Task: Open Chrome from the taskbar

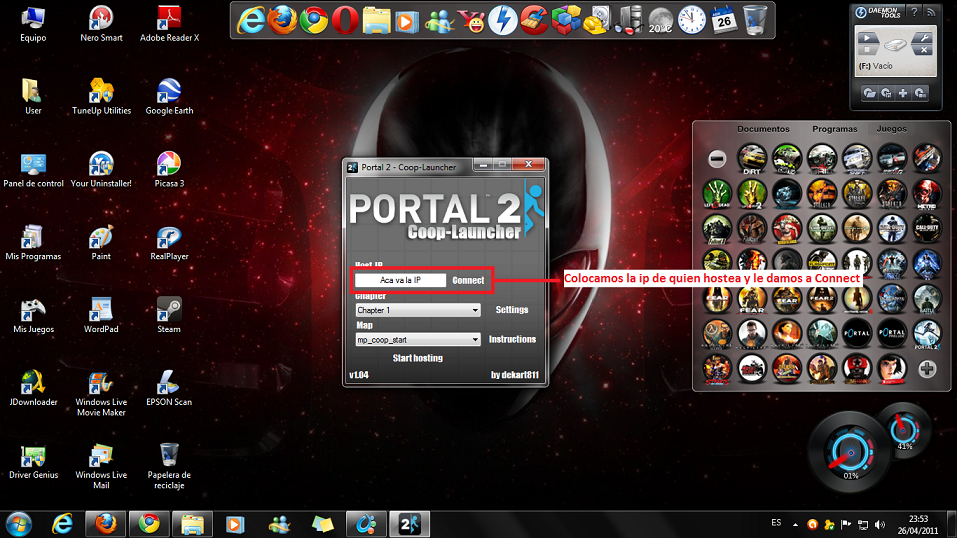Action: click(149, 524)
